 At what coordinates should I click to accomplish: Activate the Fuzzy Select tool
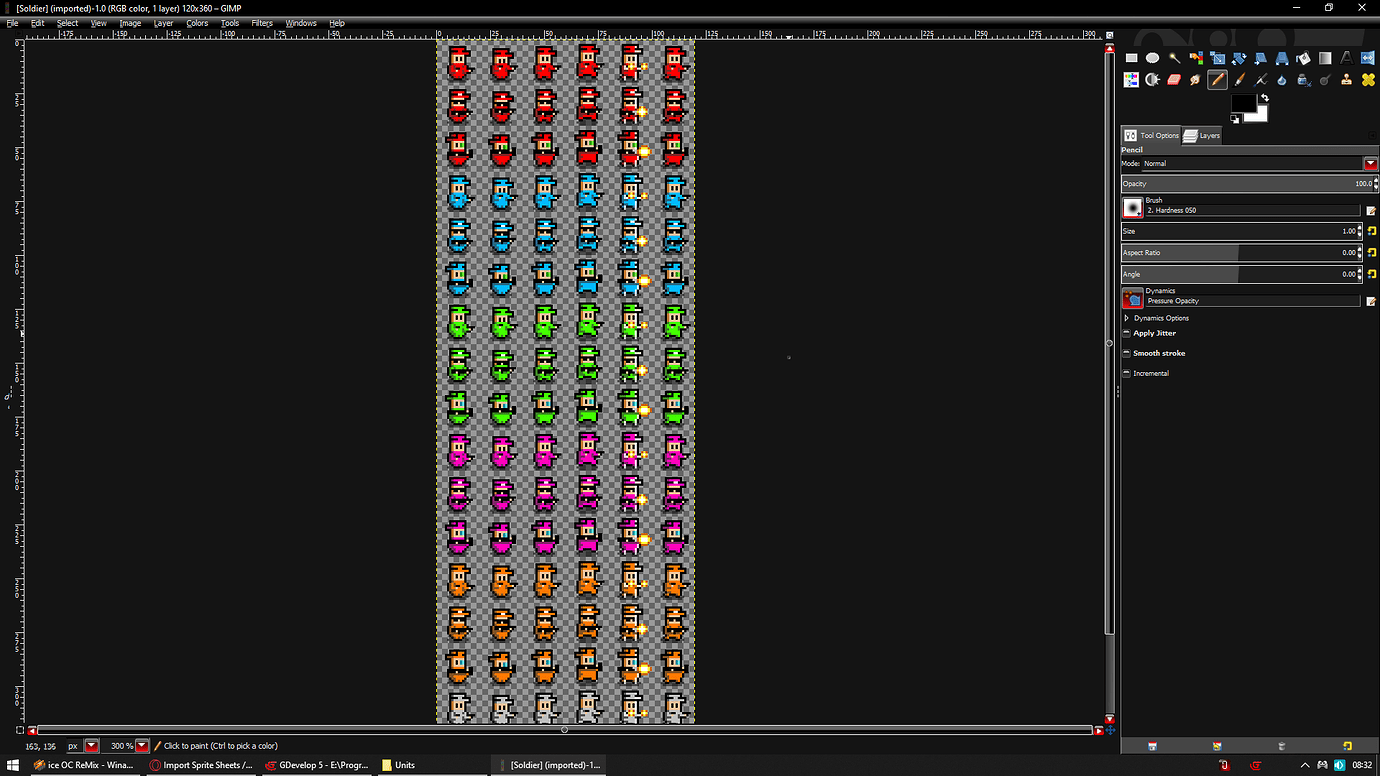point(1174,57)
